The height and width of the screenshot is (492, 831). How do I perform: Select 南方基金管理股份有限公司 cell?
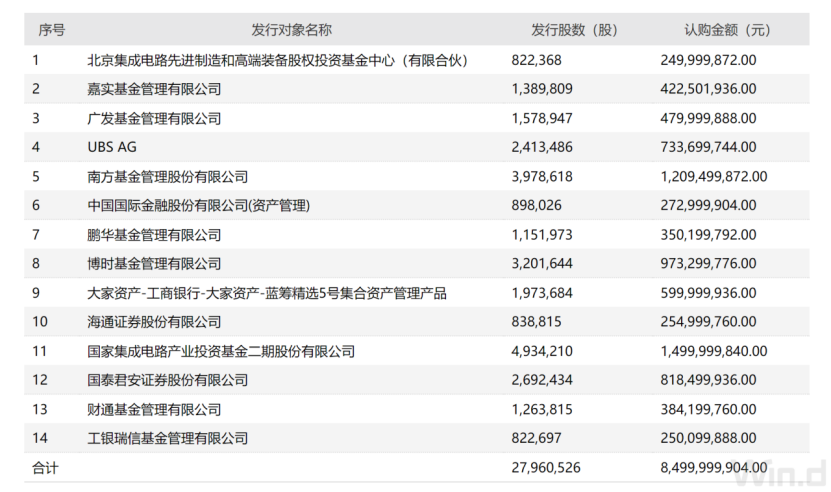(x=167, y=176)
